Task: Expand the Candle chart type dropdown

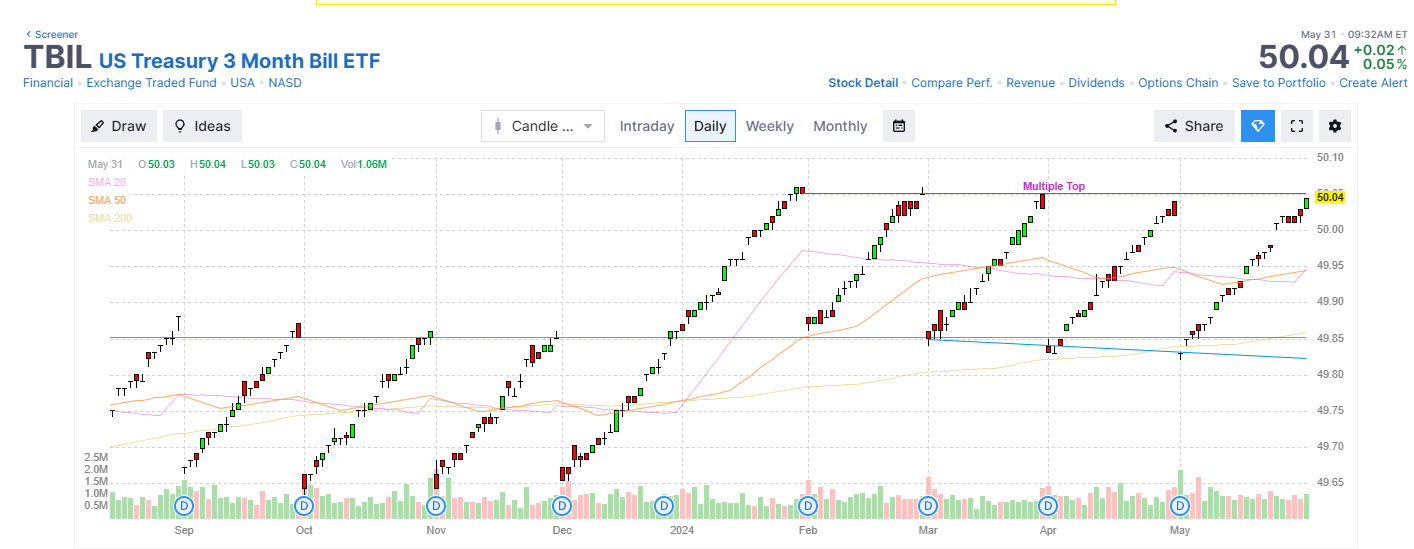Action: 543,126
